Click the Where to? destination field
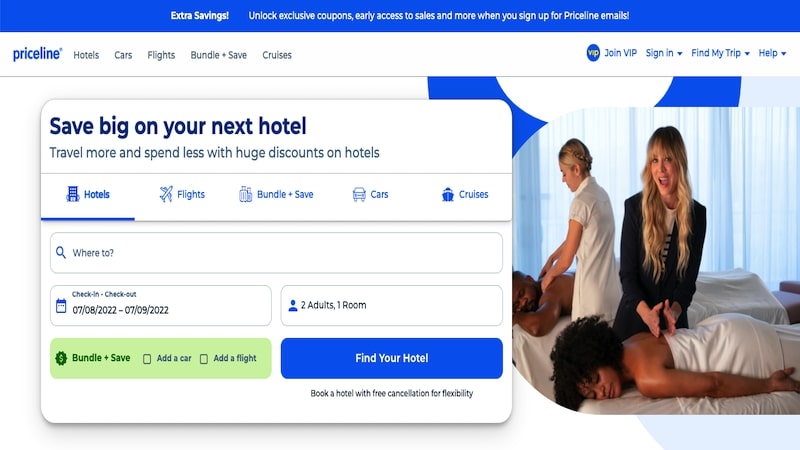 (276, 253)
